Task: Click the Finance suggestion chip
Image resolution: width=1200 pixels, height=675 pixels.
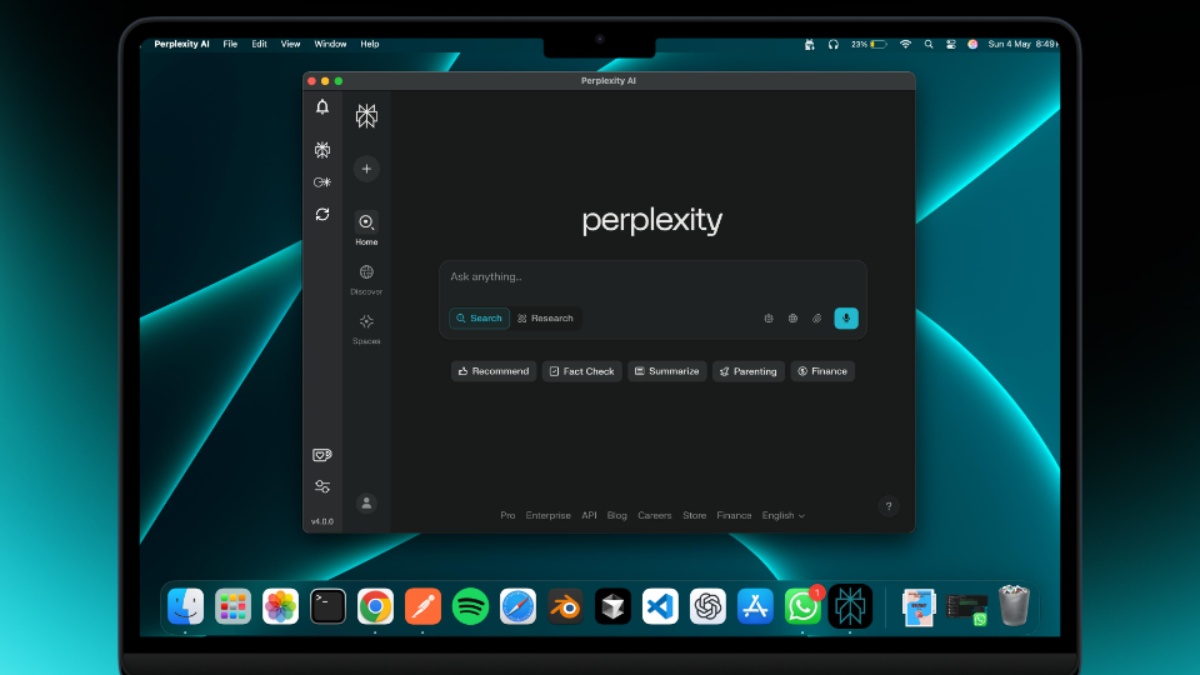Action: click(x=822, y=371)
